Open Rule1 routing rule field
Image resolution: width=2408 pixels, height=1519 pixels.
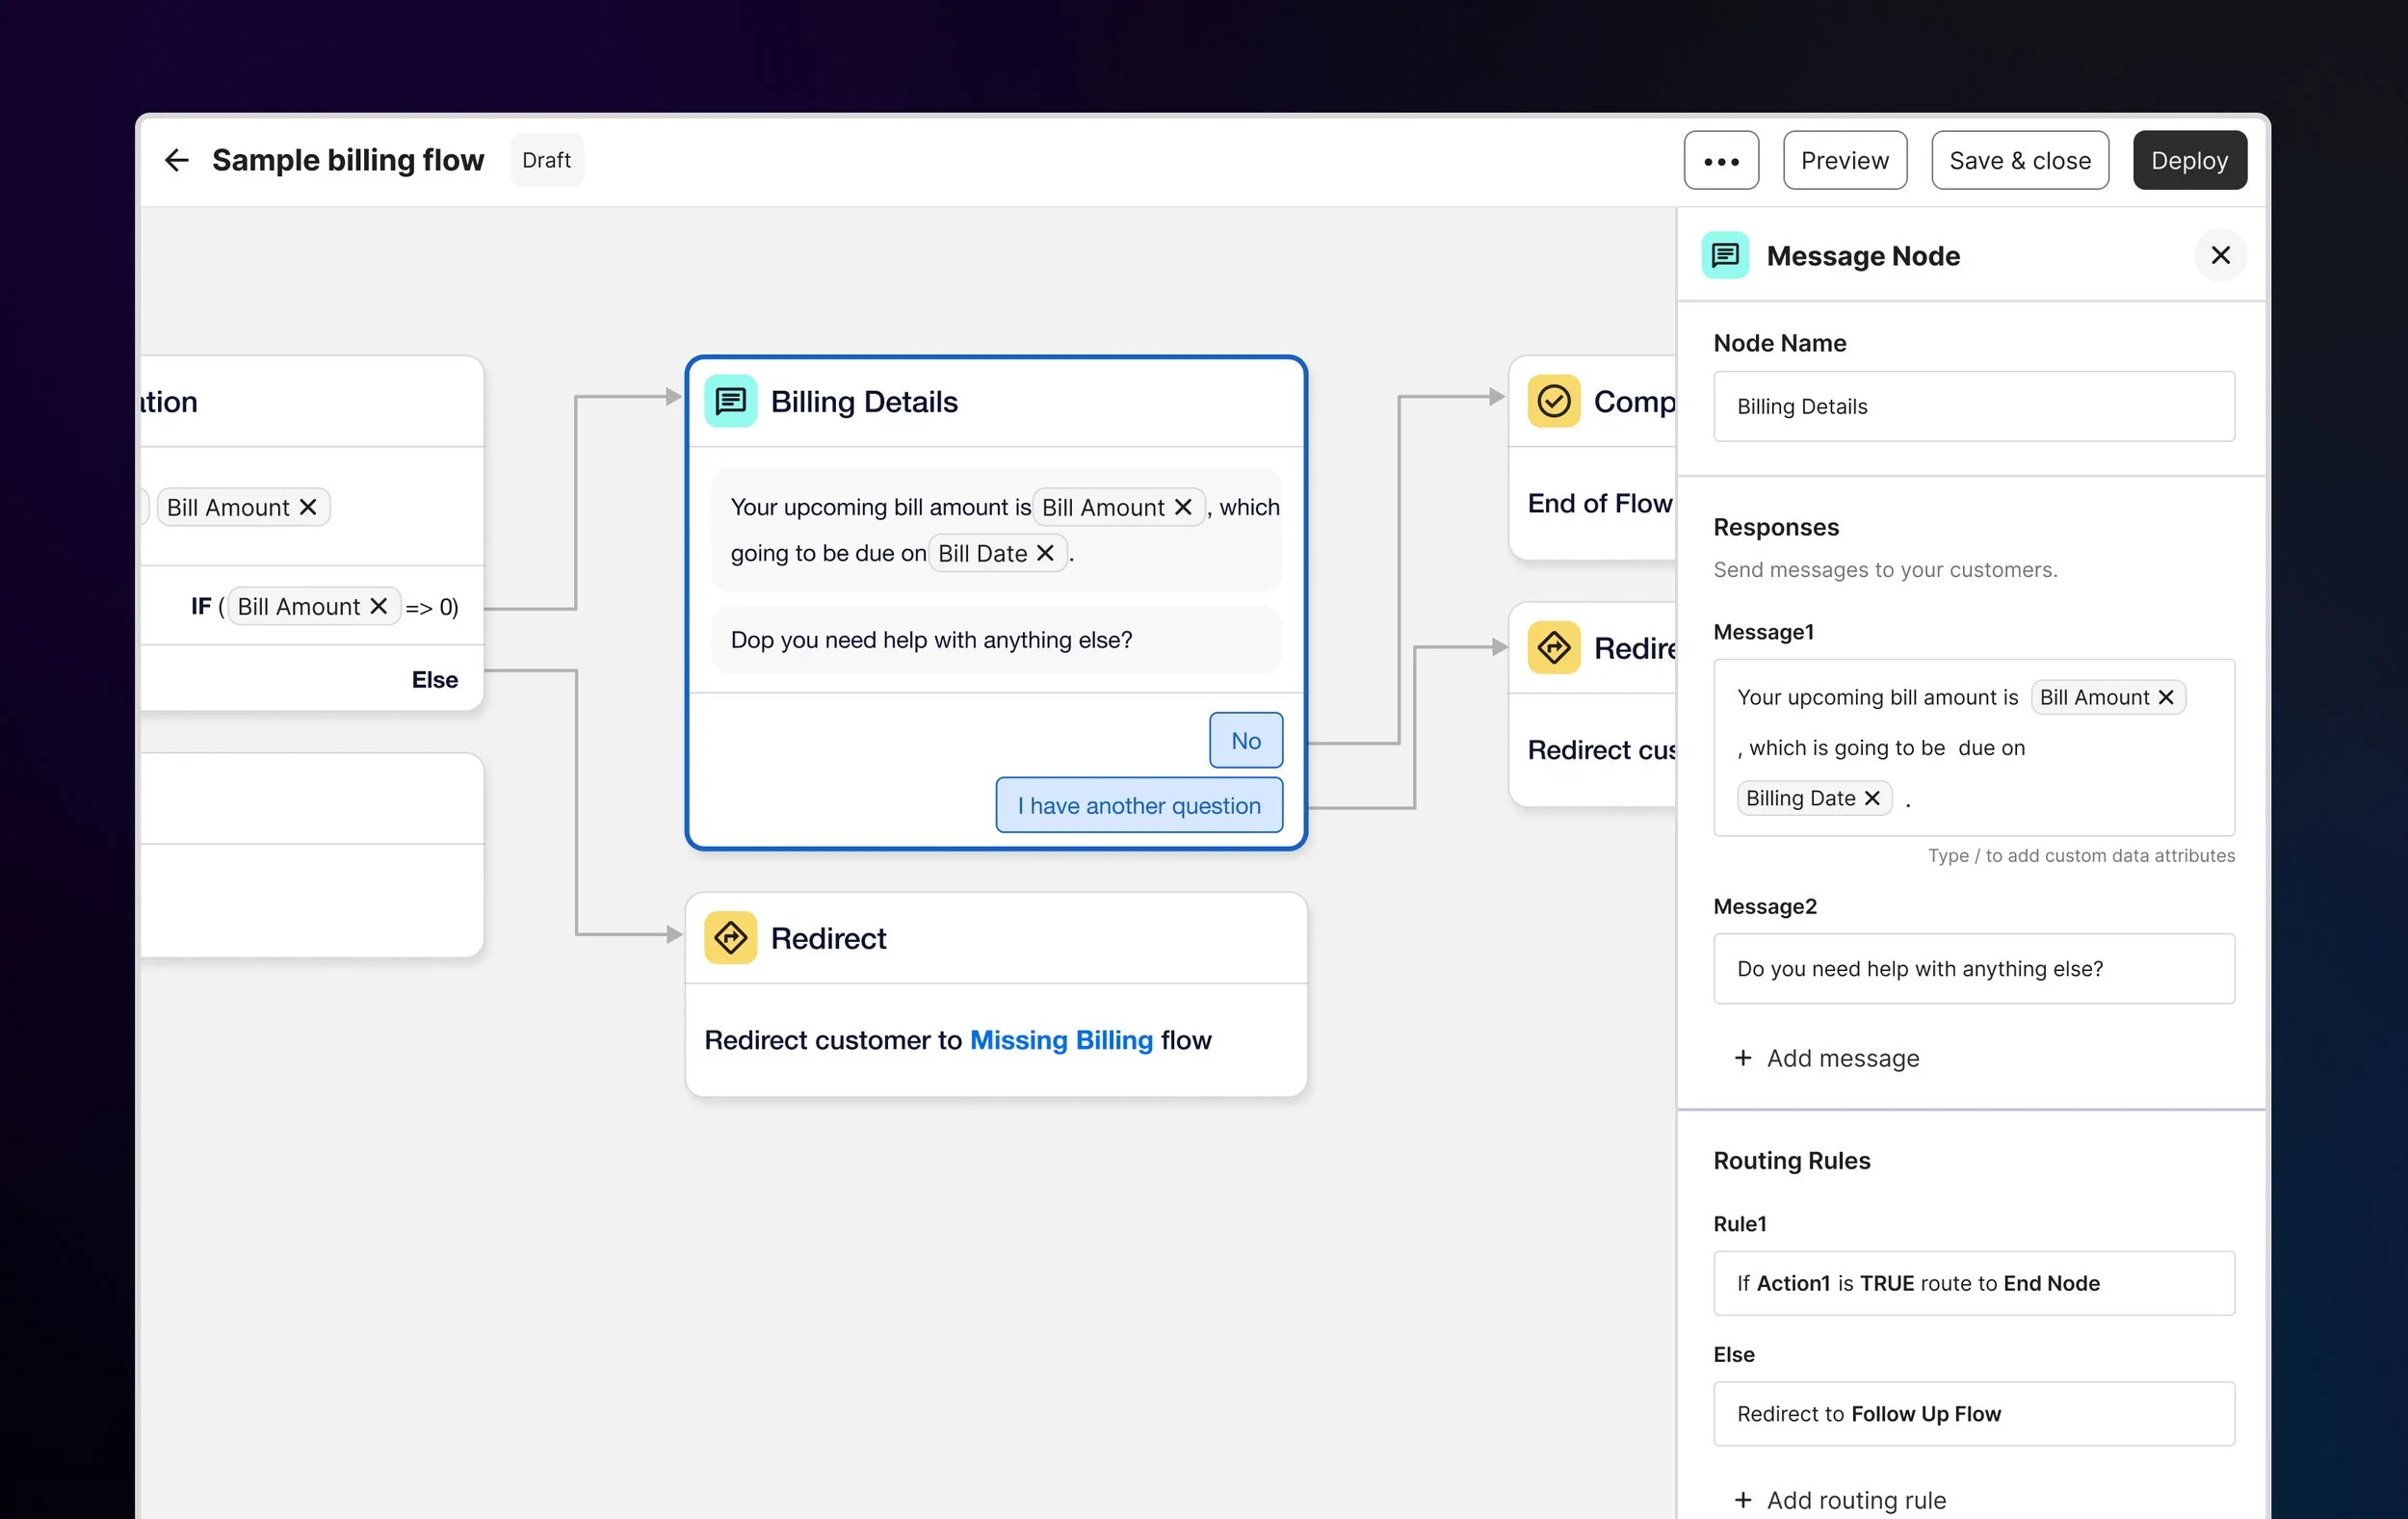point(1974,1283)
